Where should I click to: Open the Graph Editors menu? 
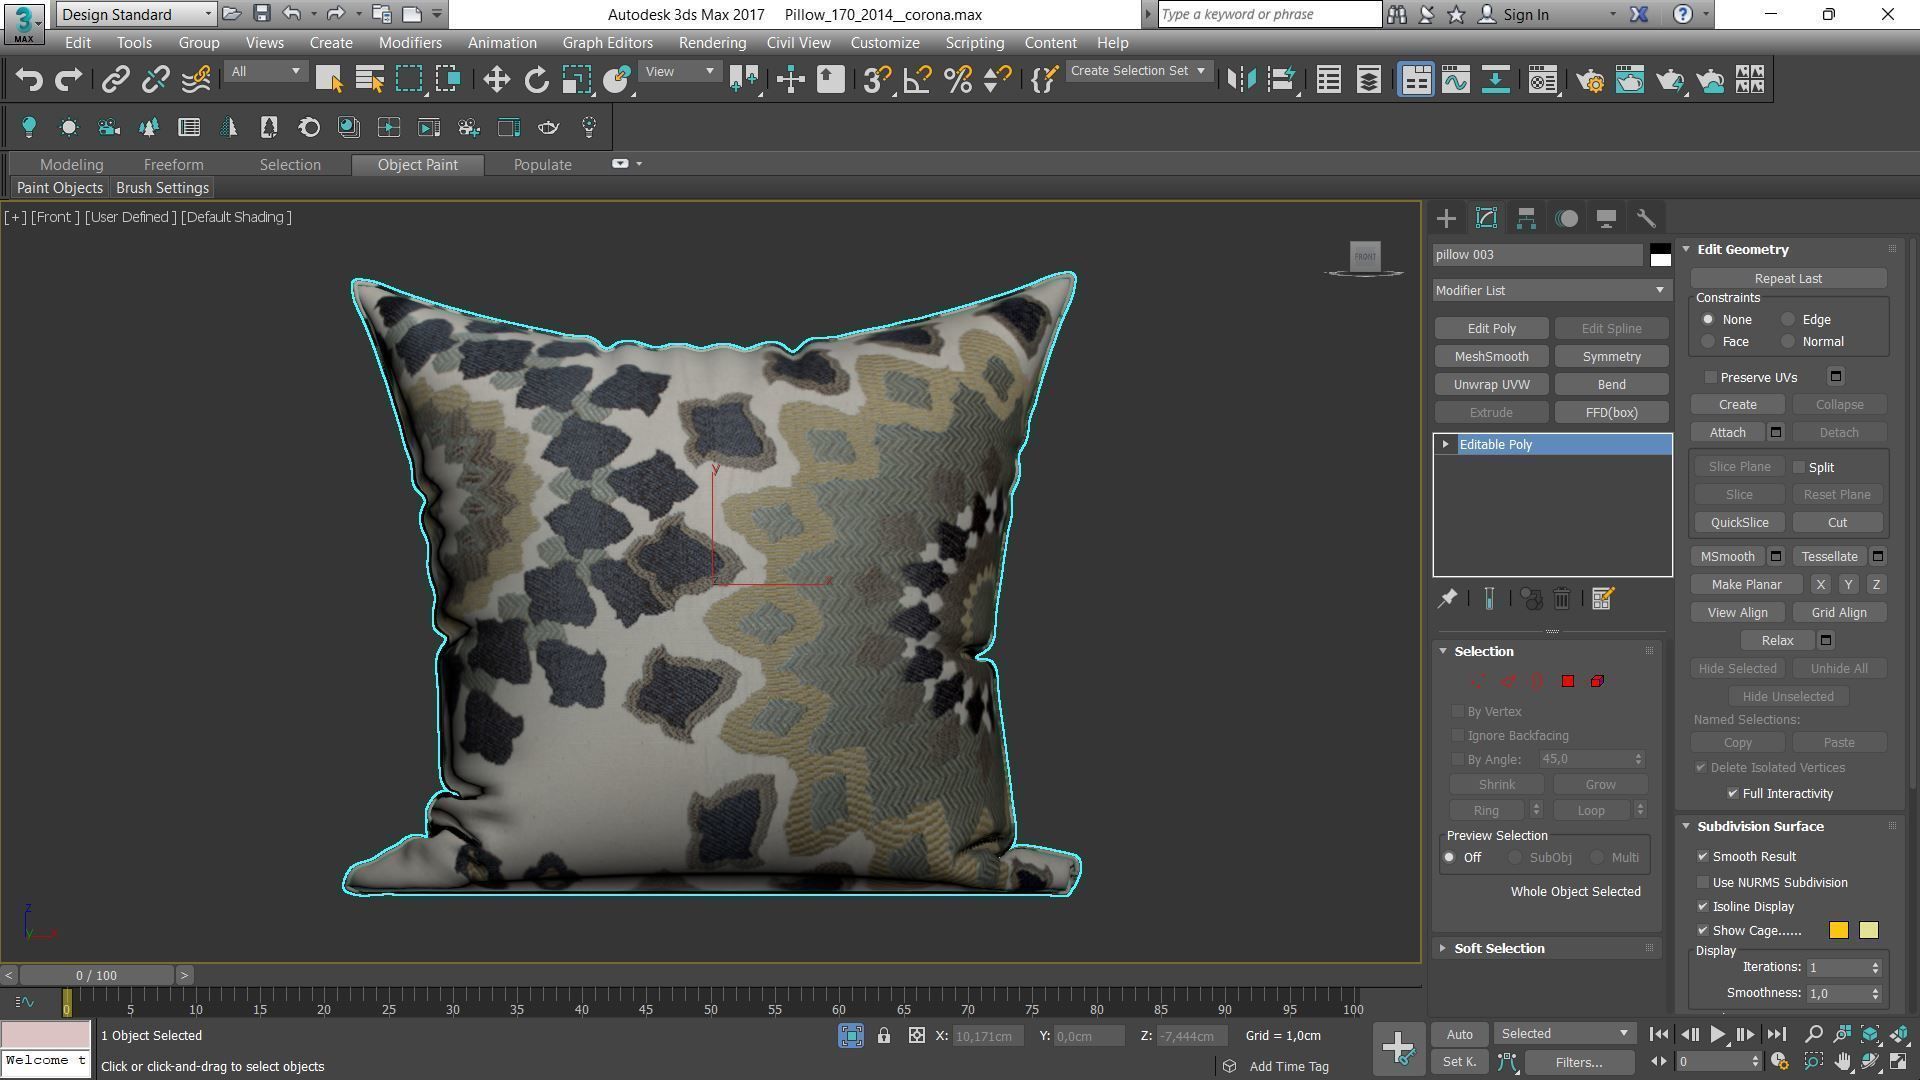pos(607,43)
